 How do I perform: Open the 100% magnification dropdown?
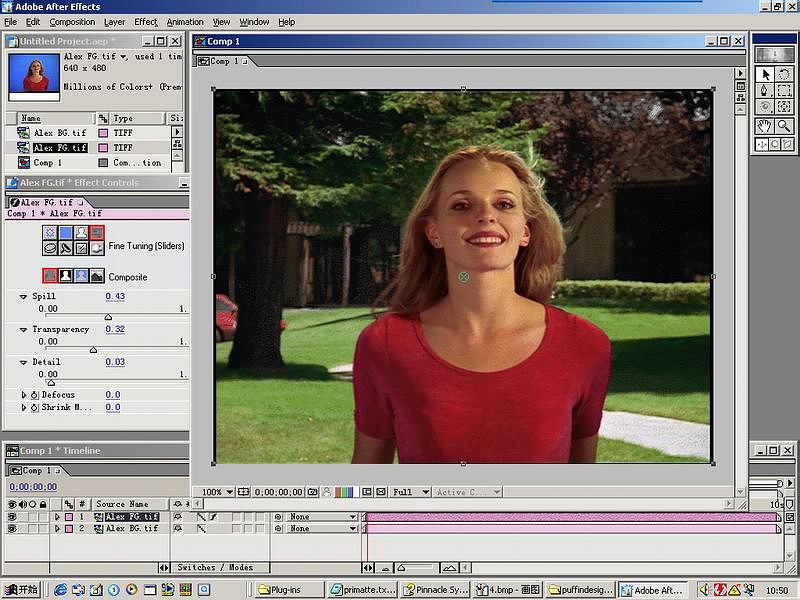tap(217, 492)
